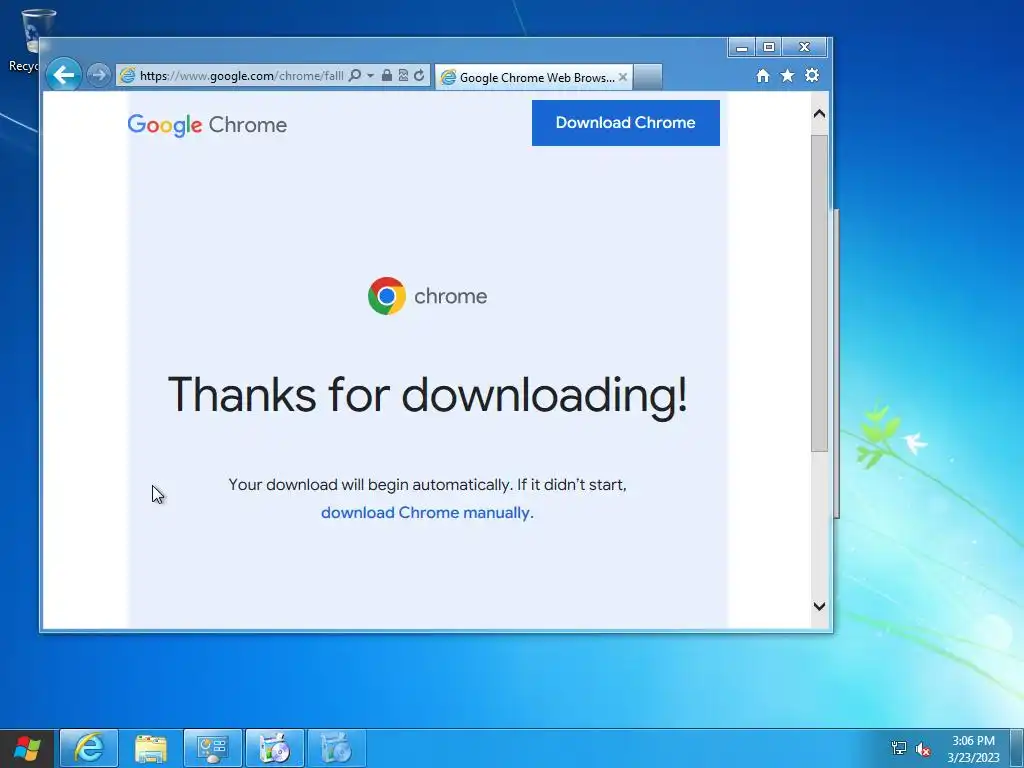
Task: Minimize the Internet Explorer window
Action: (x=742, y=47)
